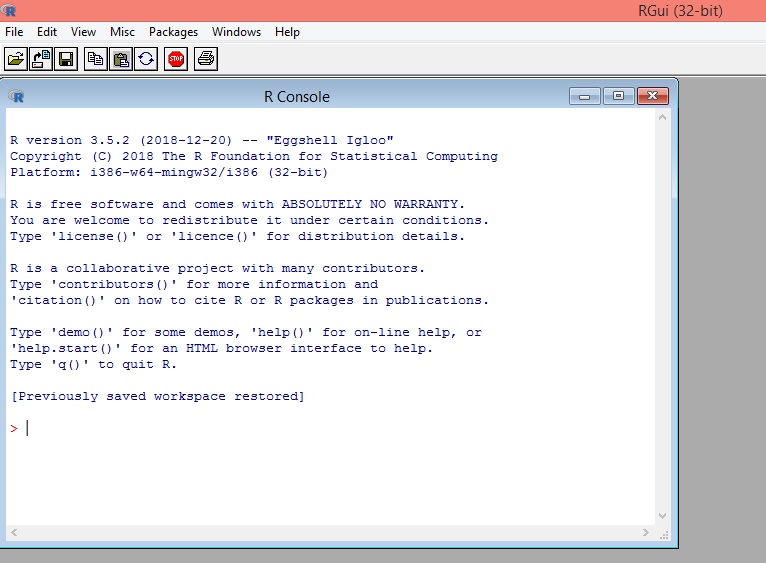Viewport: 766px width, 563px height.
Task: Click the 'help.start()' HTML browser line
Action: pyautogui.click(x=221, y=348)
